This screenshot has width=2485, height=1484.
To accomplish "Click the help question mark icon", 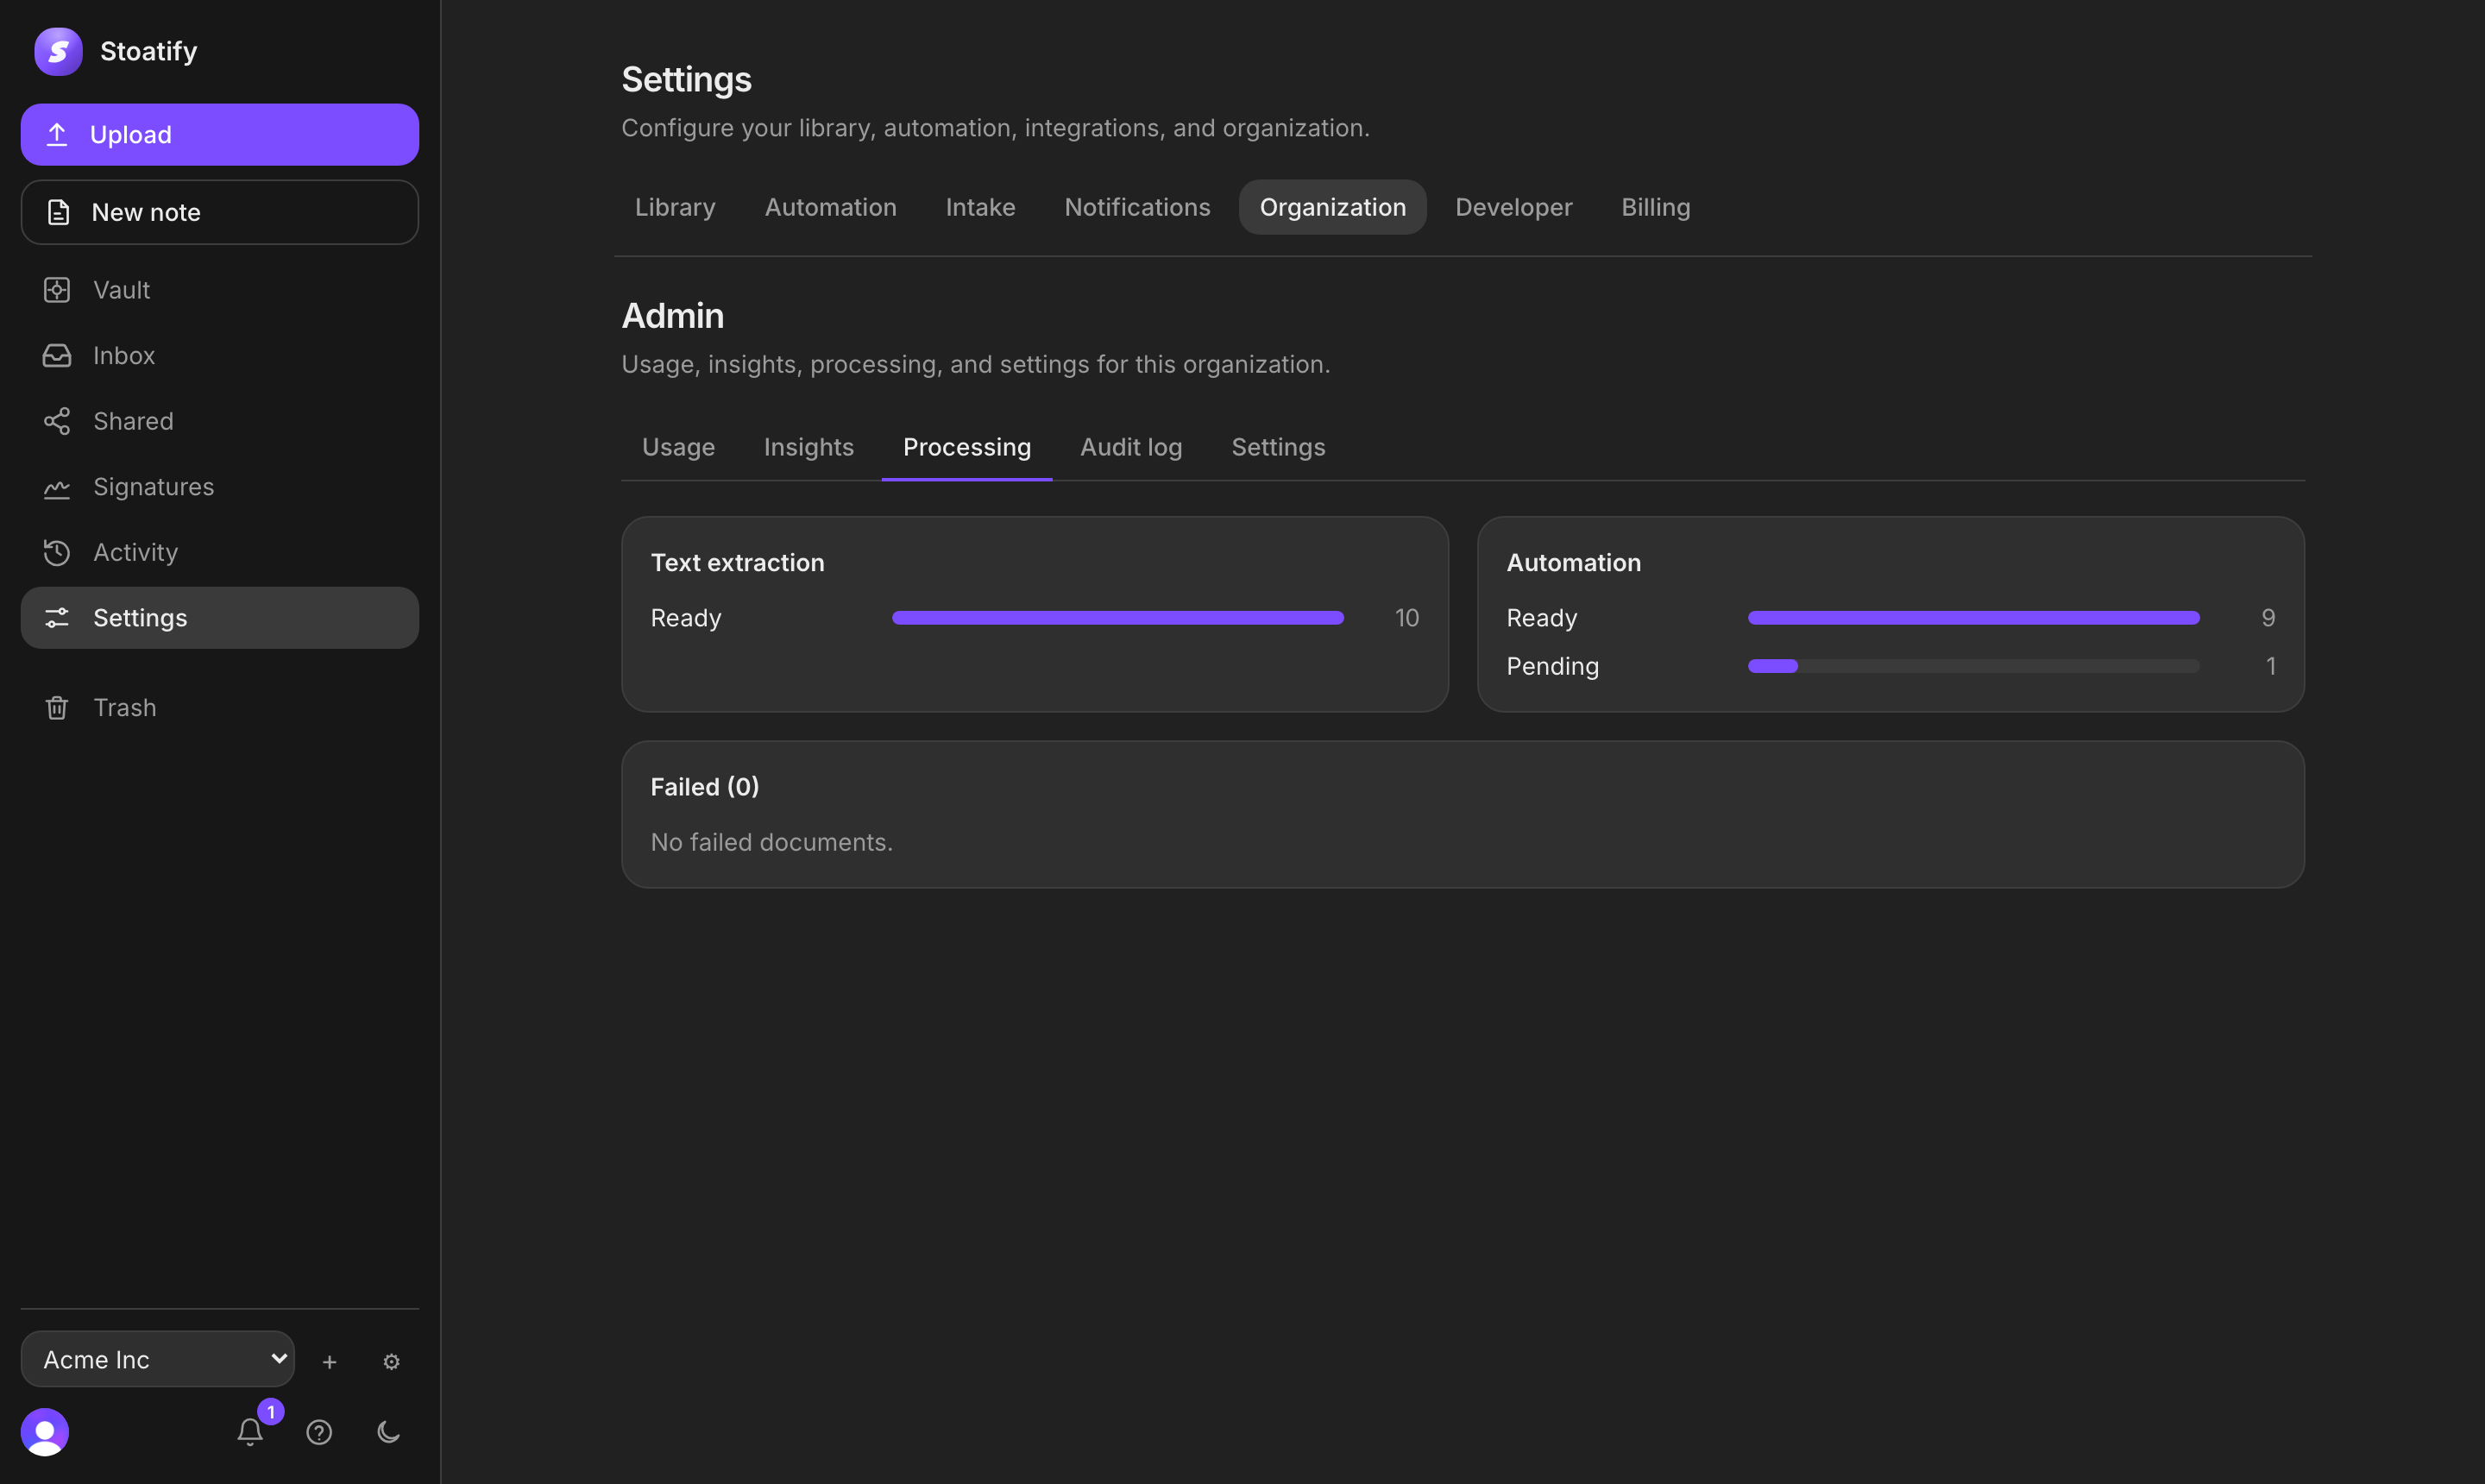I will click(x=319, y=1432).
